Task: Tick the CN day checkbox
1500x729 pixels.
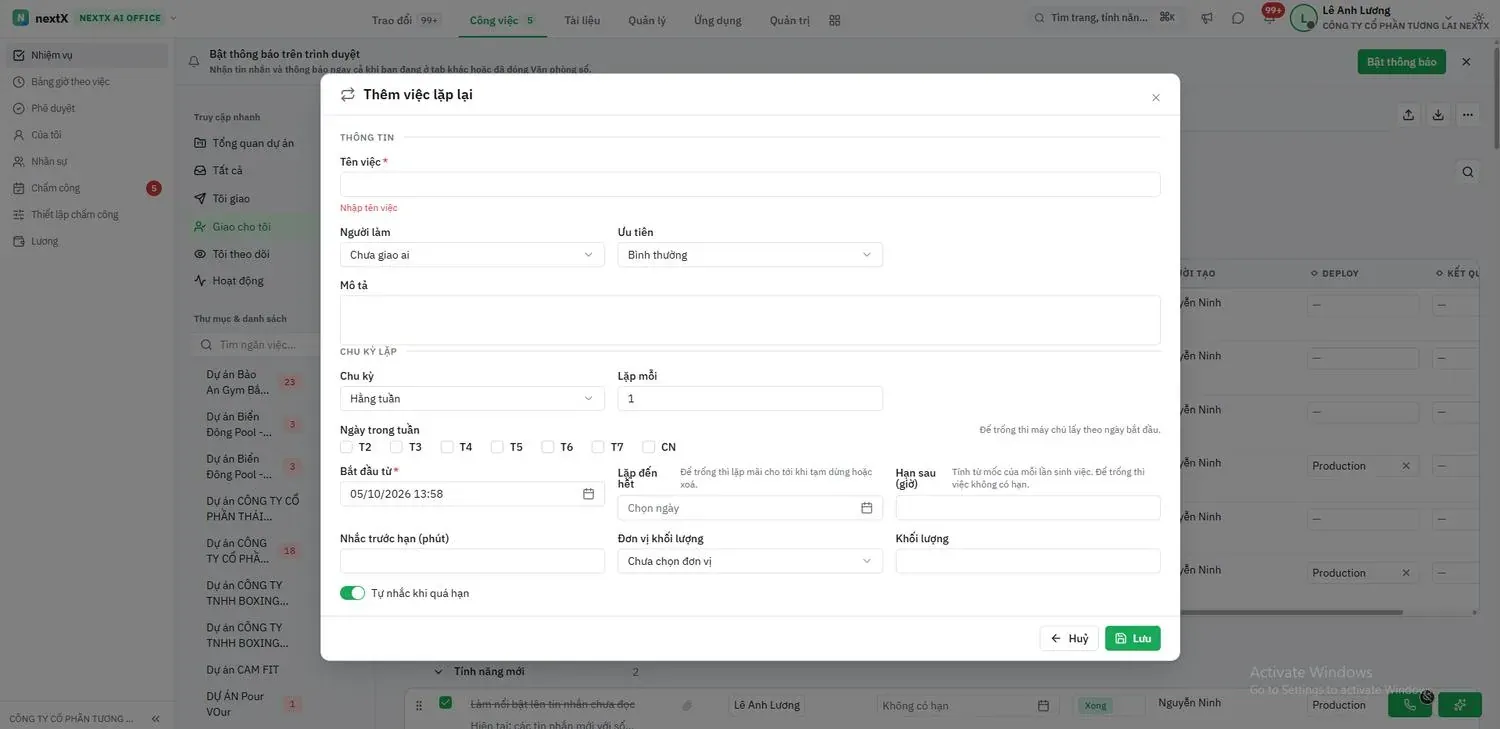Action: 649,447
